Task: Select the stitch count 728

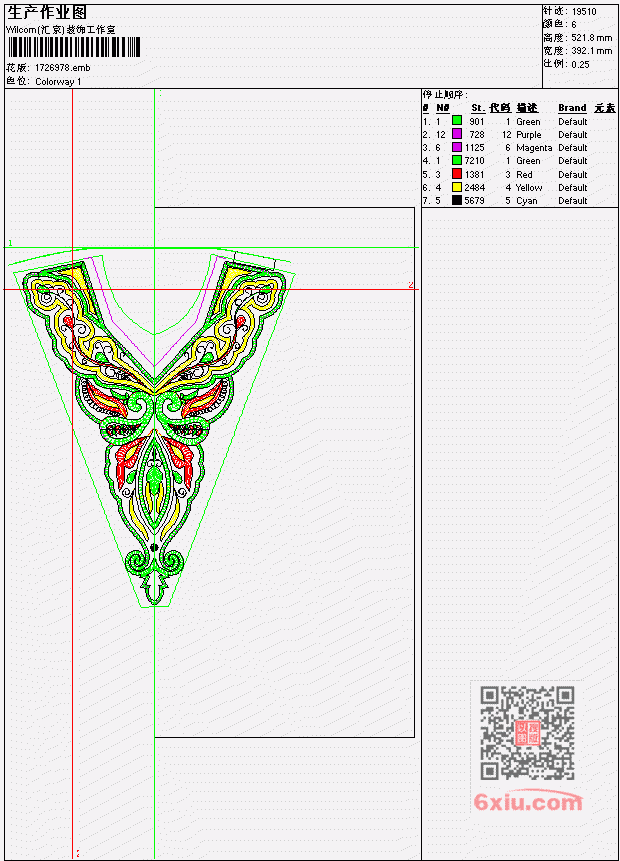Action: [x=477, y=135]
